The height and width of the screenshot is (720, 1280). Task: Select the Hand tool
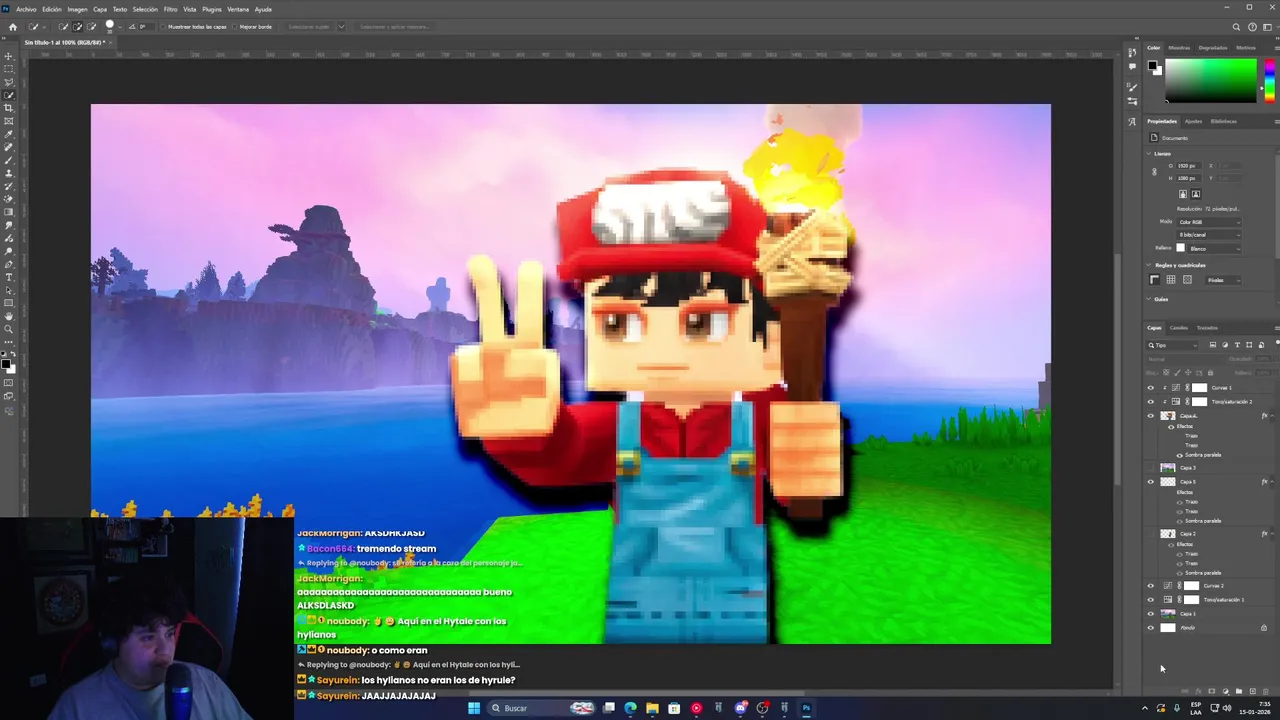coord(9,316)
